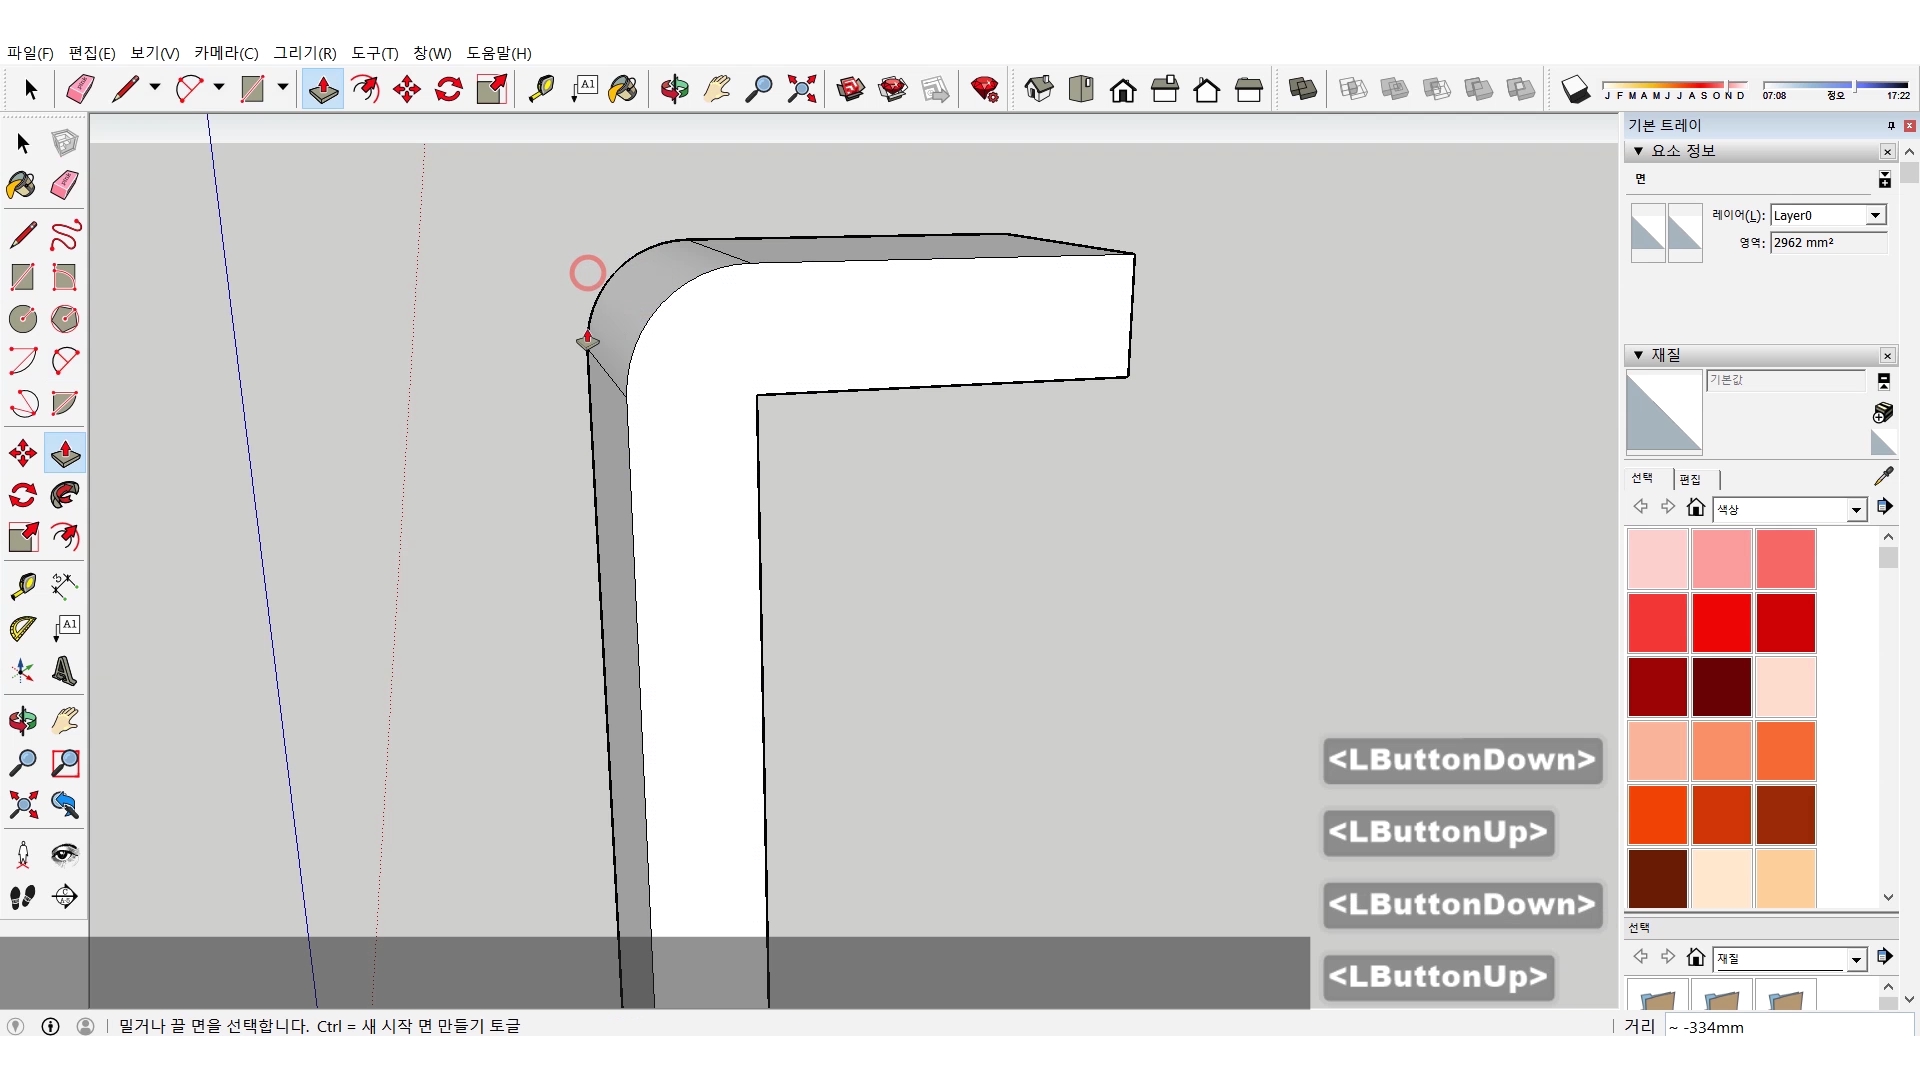1920x1080 pixels.
Task: Click the materials home button
Action: [1695, 507]
